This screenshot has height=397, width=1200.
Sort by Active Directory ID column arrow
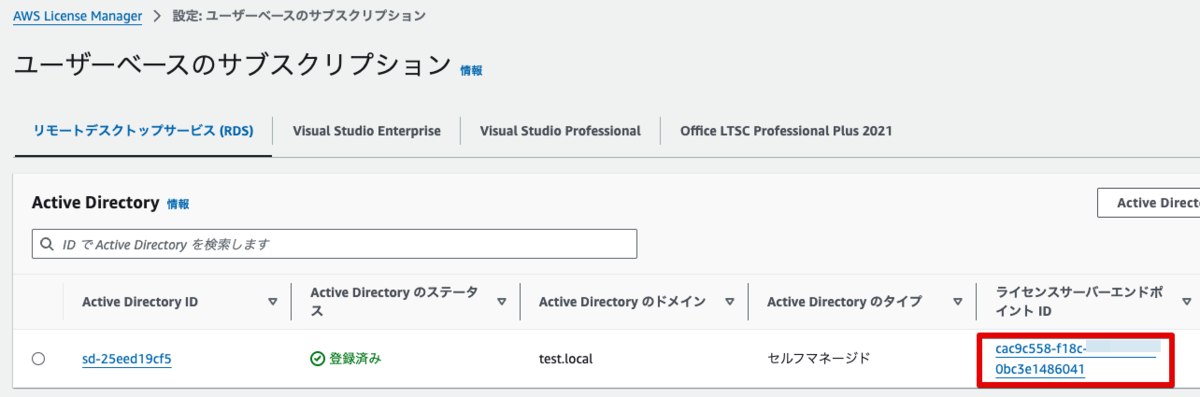click(x=273, y=301)
